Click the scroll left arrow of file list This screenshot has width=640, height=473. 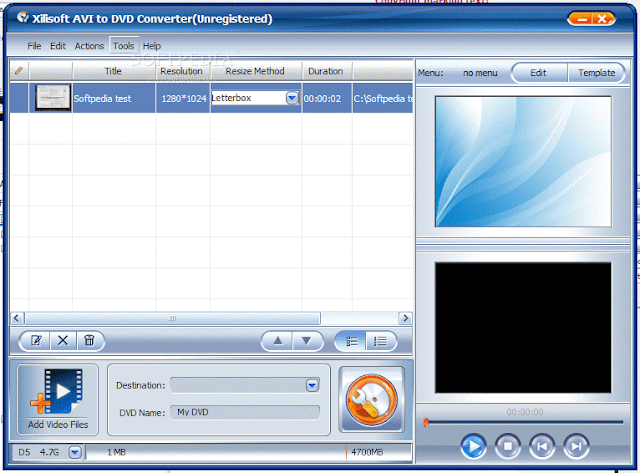tap(17, 318)
